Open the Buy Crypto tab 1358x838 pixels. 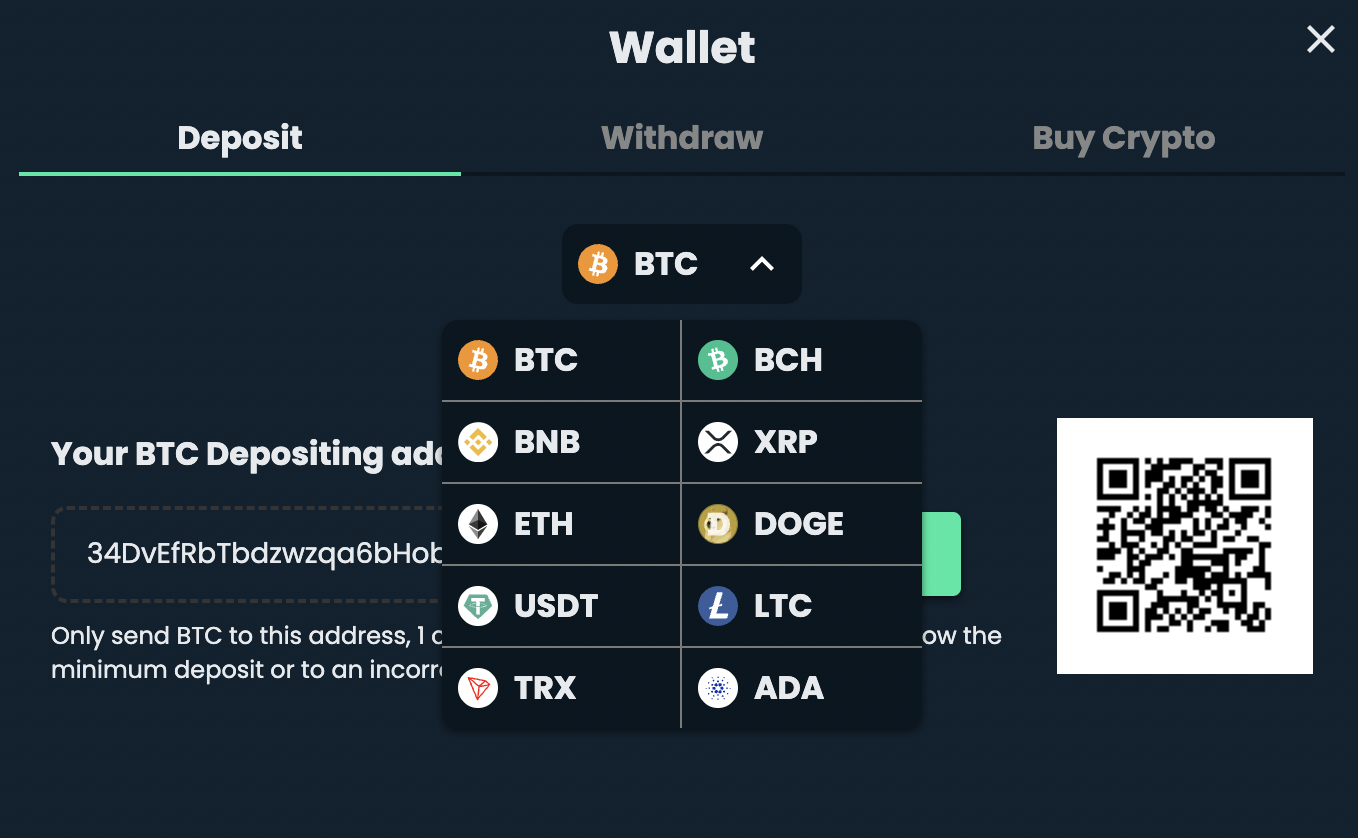pyautogui.click(x=1123, y=138)
